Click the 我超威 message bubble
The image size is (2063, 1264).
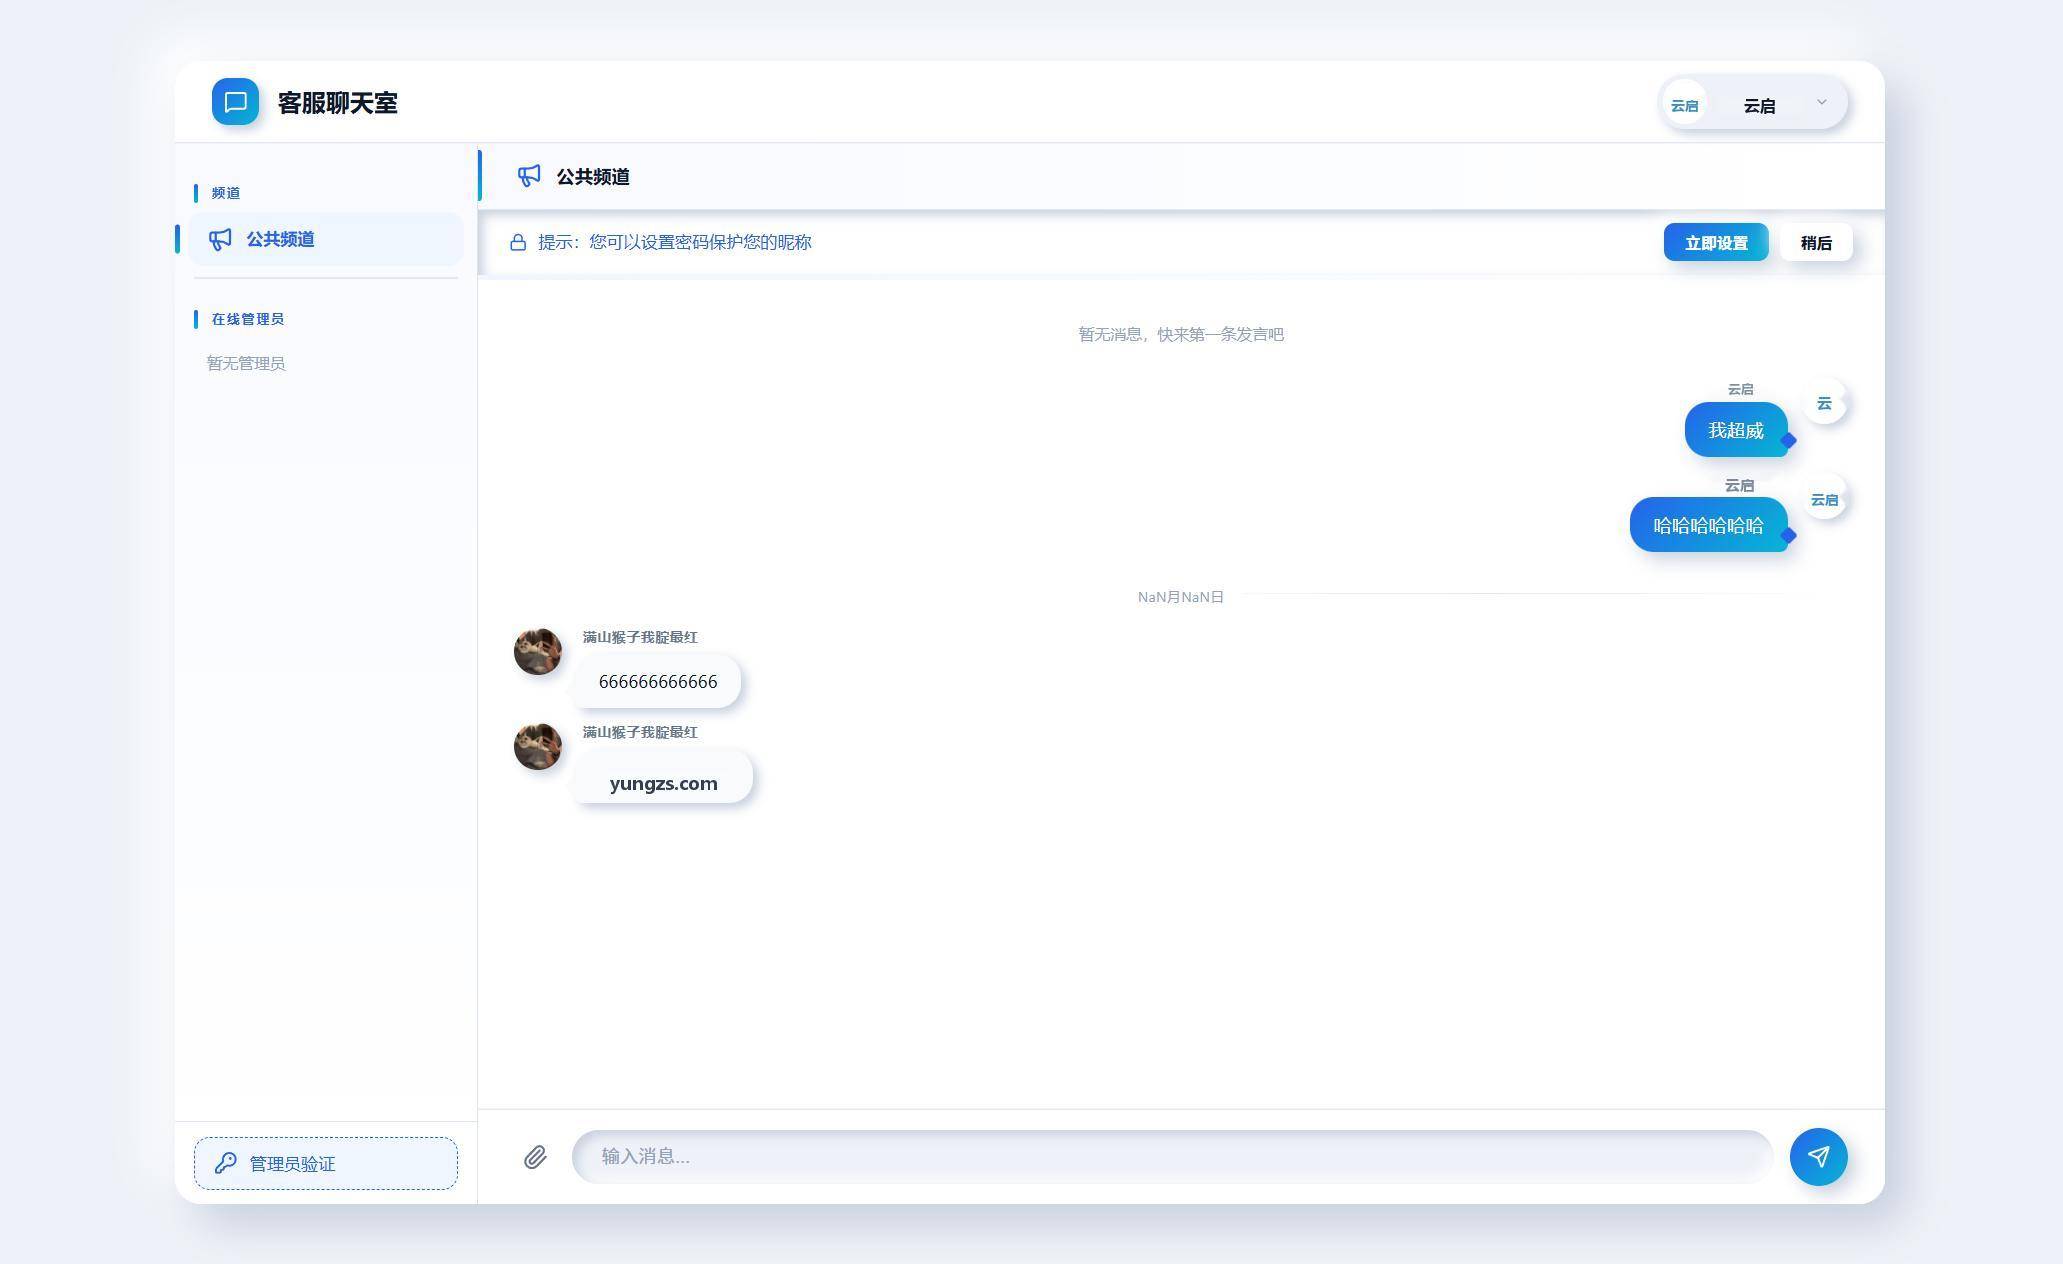[x=1736, y=430]
